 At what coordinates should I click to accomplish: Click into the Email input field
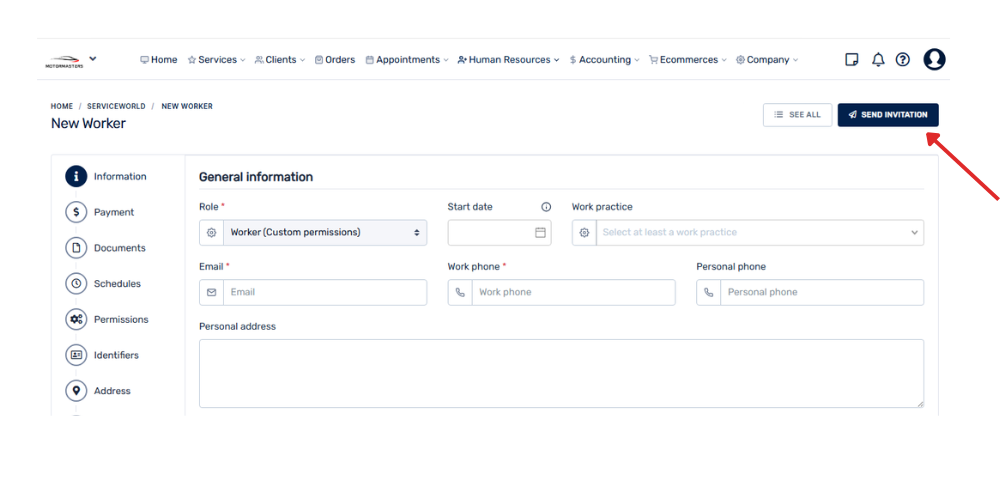click(324, 292)
